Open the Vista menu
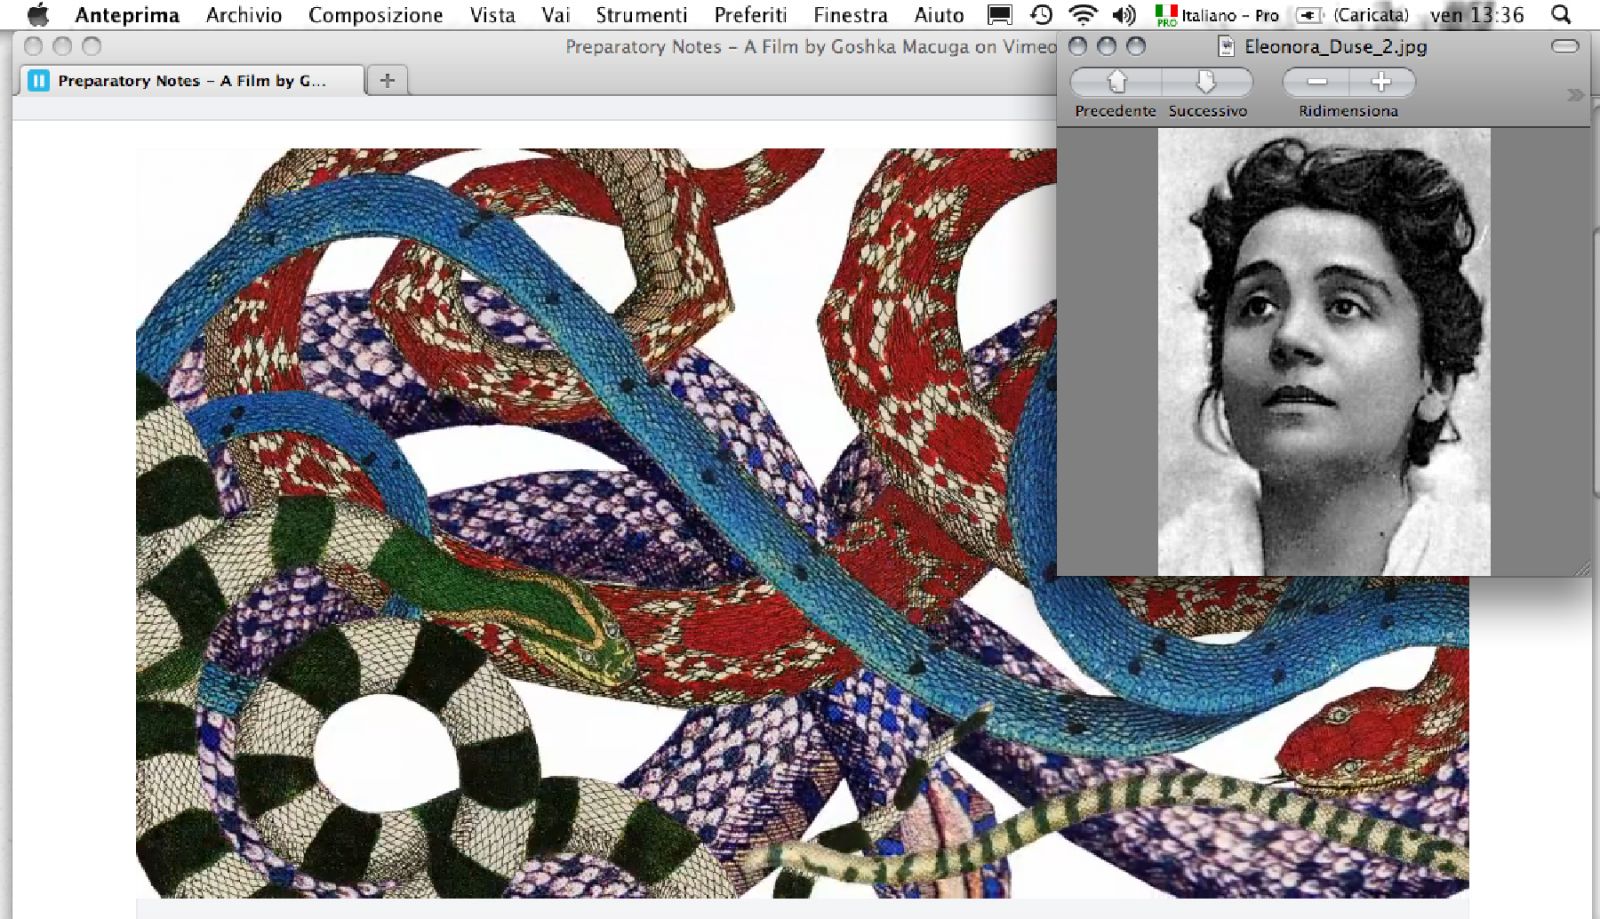The width and height of the screenshot is (1600, 919). [492, 15]
